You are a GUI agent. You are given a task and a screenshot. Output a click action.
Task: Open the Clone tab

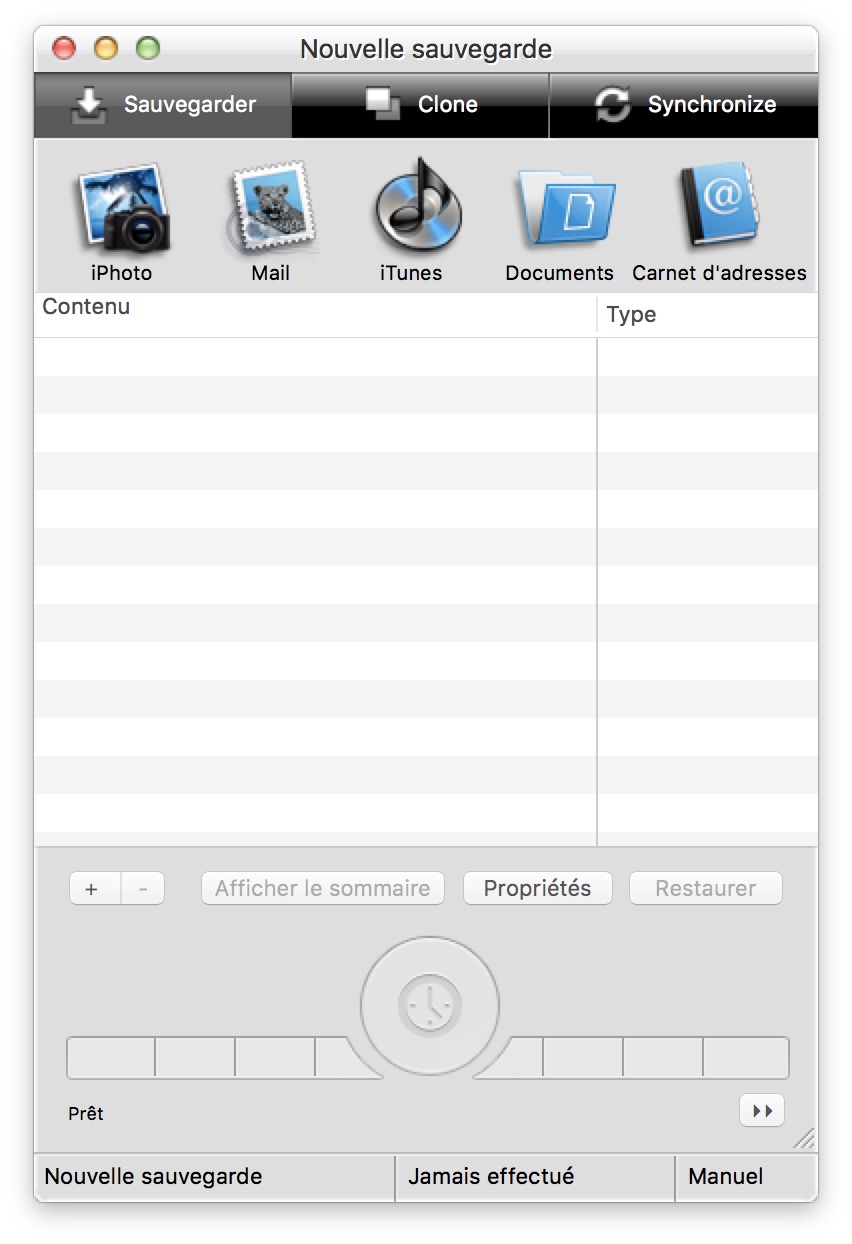tap(421, 105)
